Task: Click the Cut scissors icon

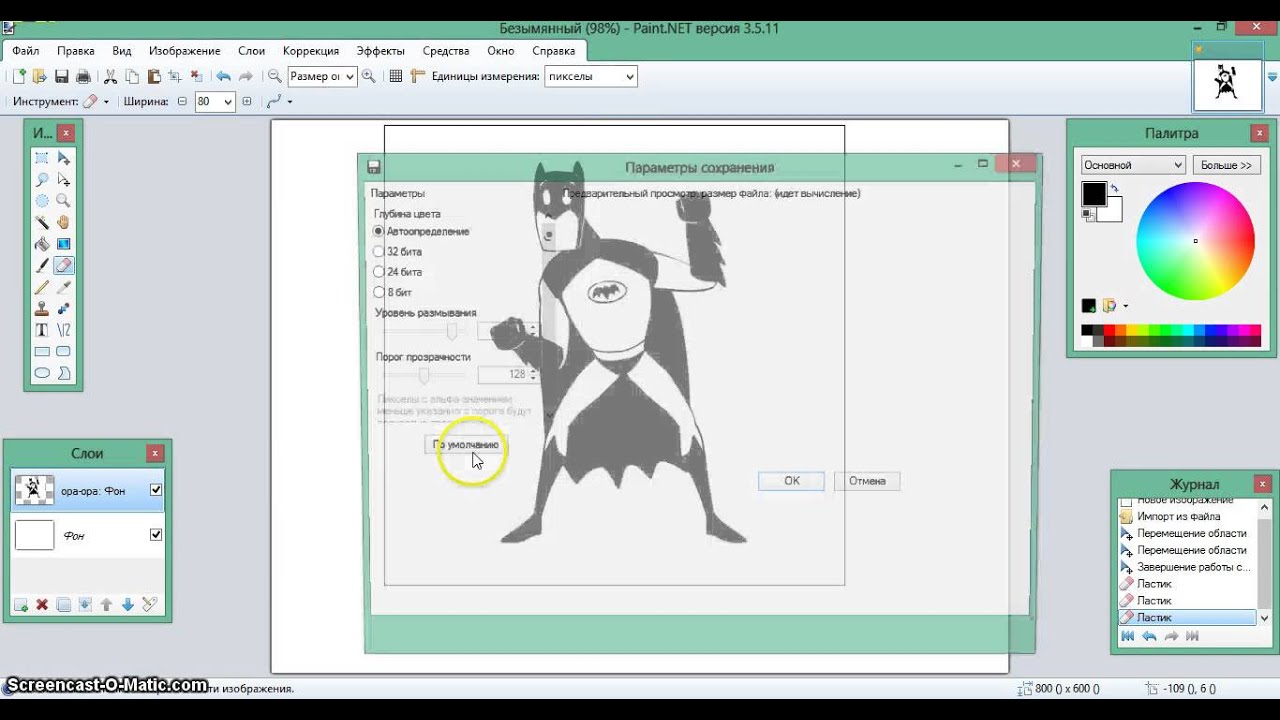Action: click(111, 76)
